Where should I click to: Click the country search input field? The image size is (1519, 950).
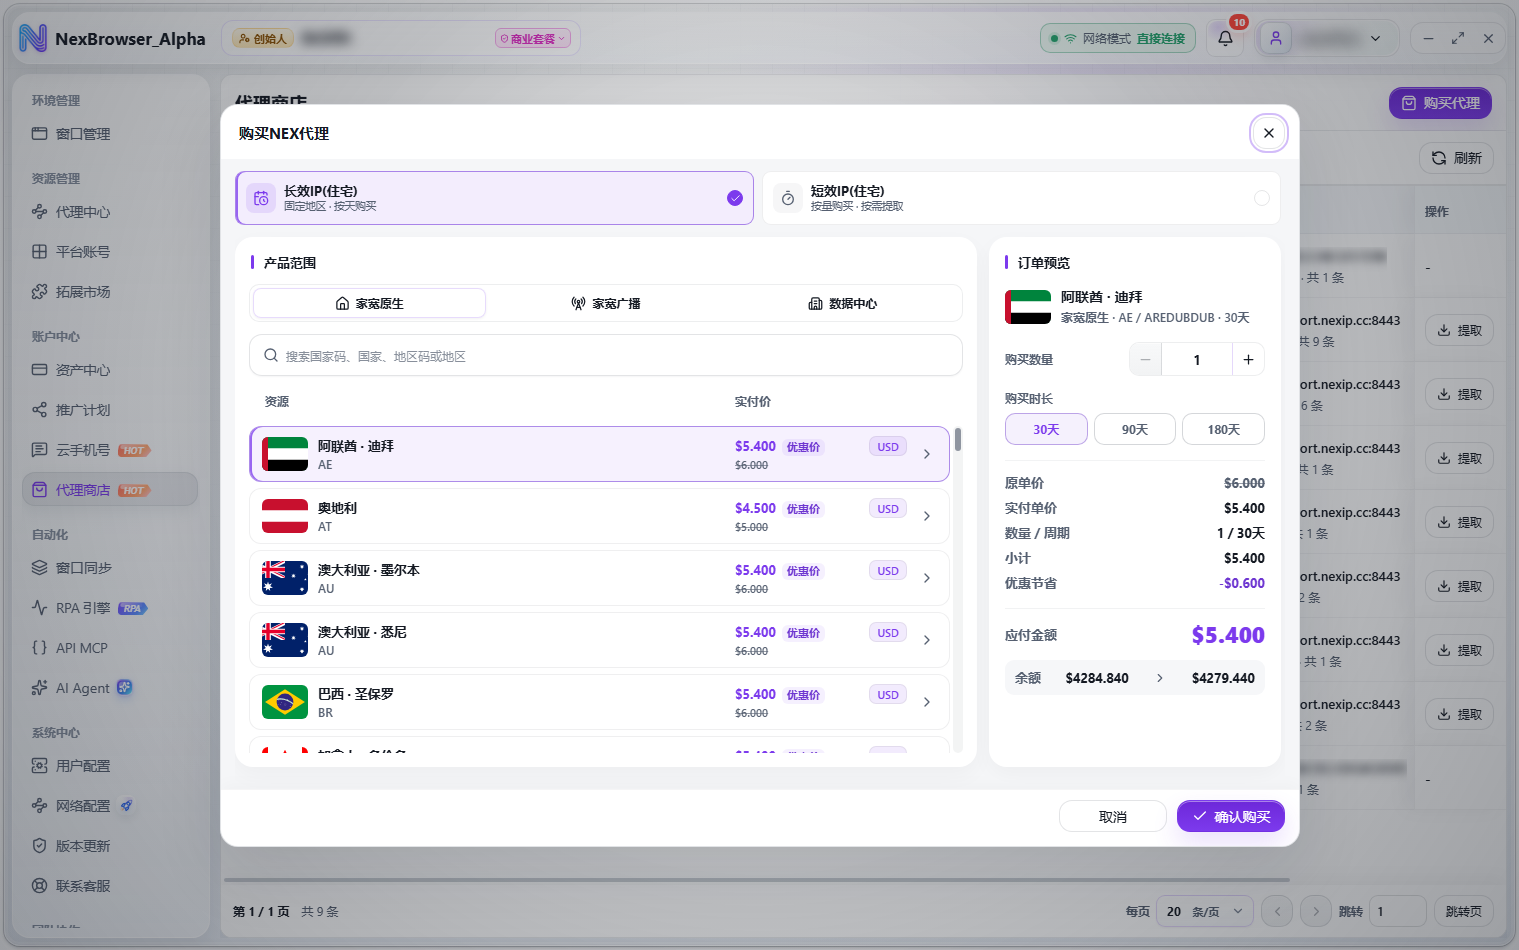click(x=606, y=356)
